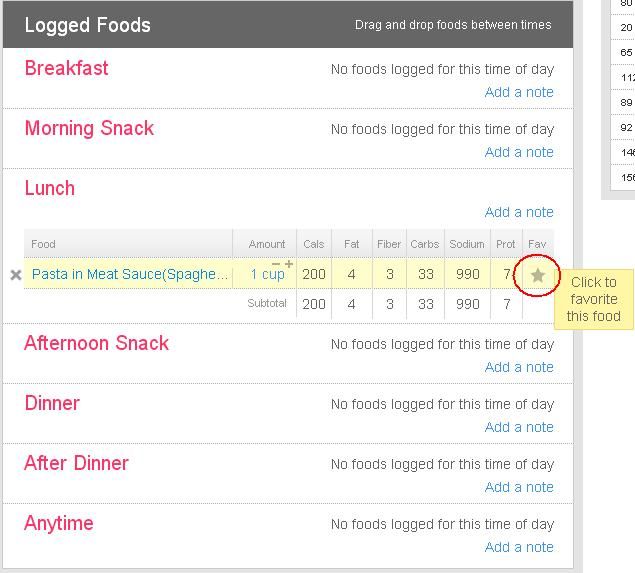Add a note to Breakfast
The image size is (635, 573).
click(519, 92)
